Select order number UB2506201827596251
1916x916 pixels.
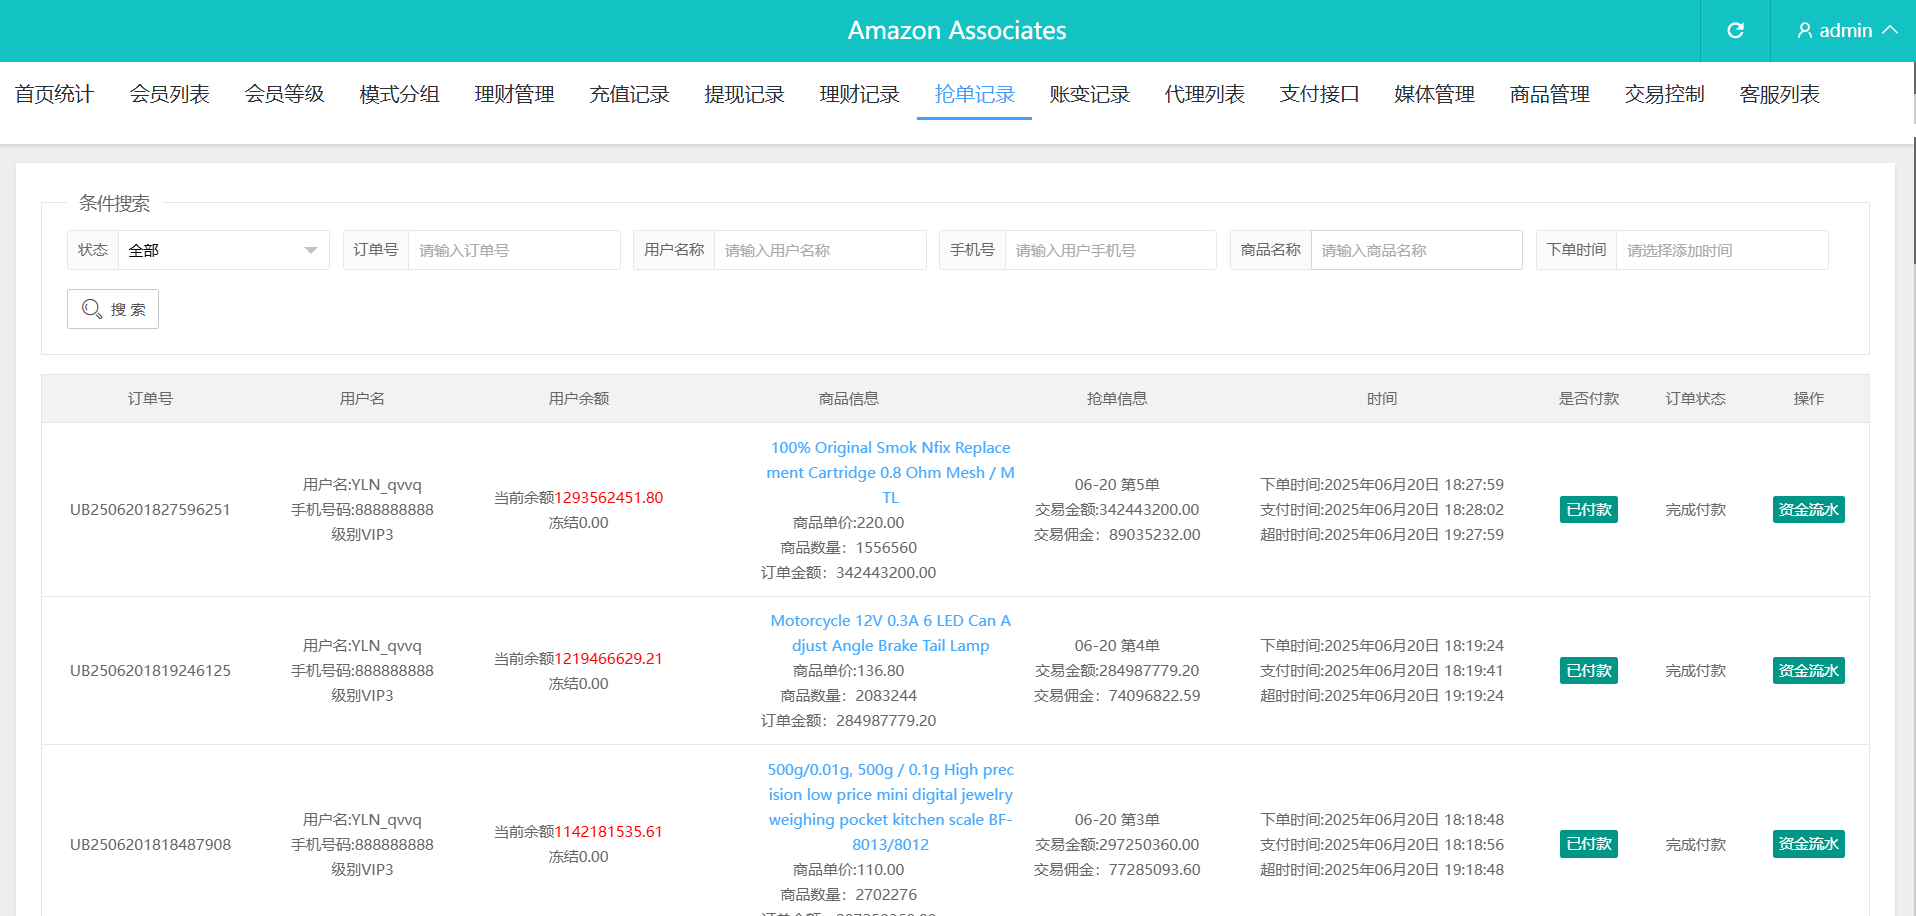tap(150, 510)
